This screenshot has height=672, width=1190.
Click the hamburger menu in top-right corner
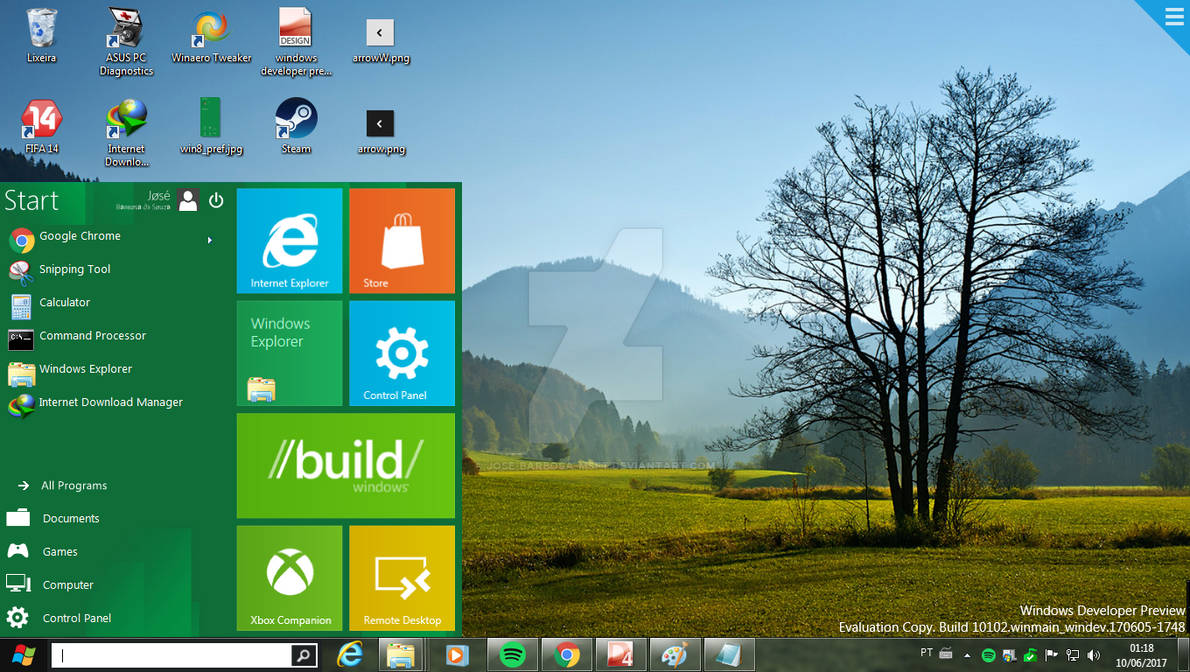(1173, 17)
